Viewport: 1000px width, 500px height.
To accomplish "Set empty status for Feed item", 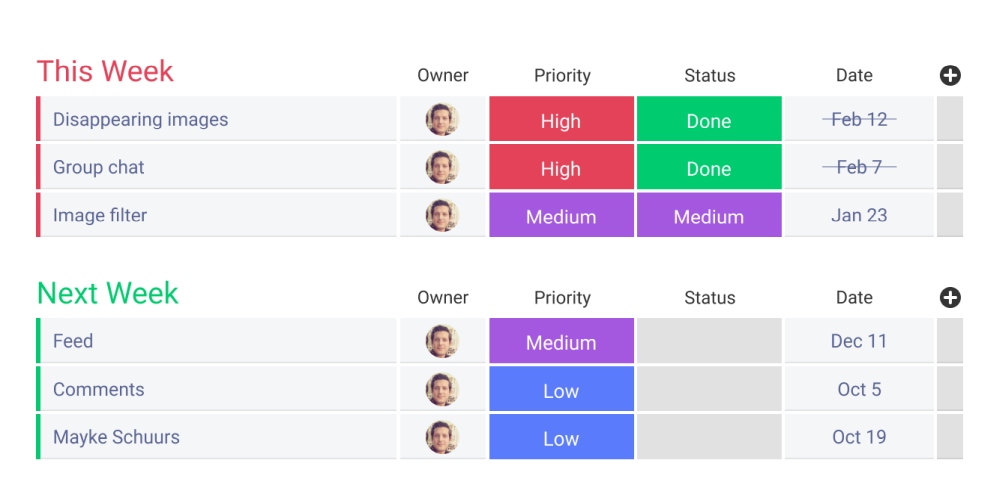I will pyautogui.click(x=708, y=341).
